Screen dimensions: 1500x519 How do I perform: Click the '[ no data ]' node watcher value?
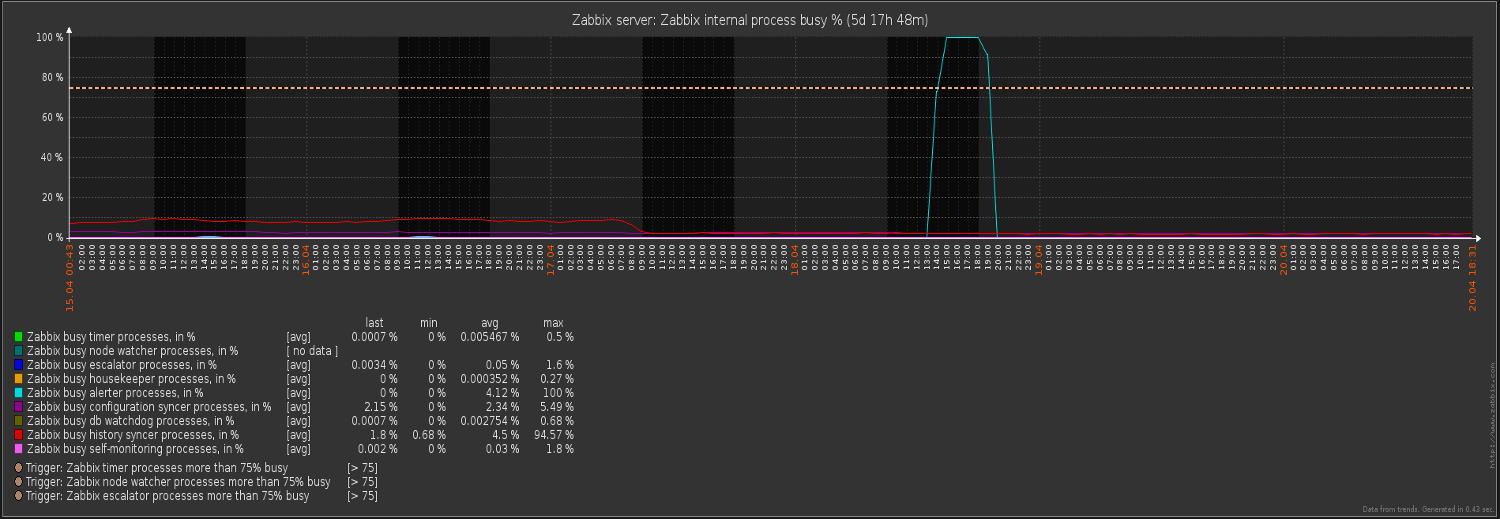click(312, 351)
